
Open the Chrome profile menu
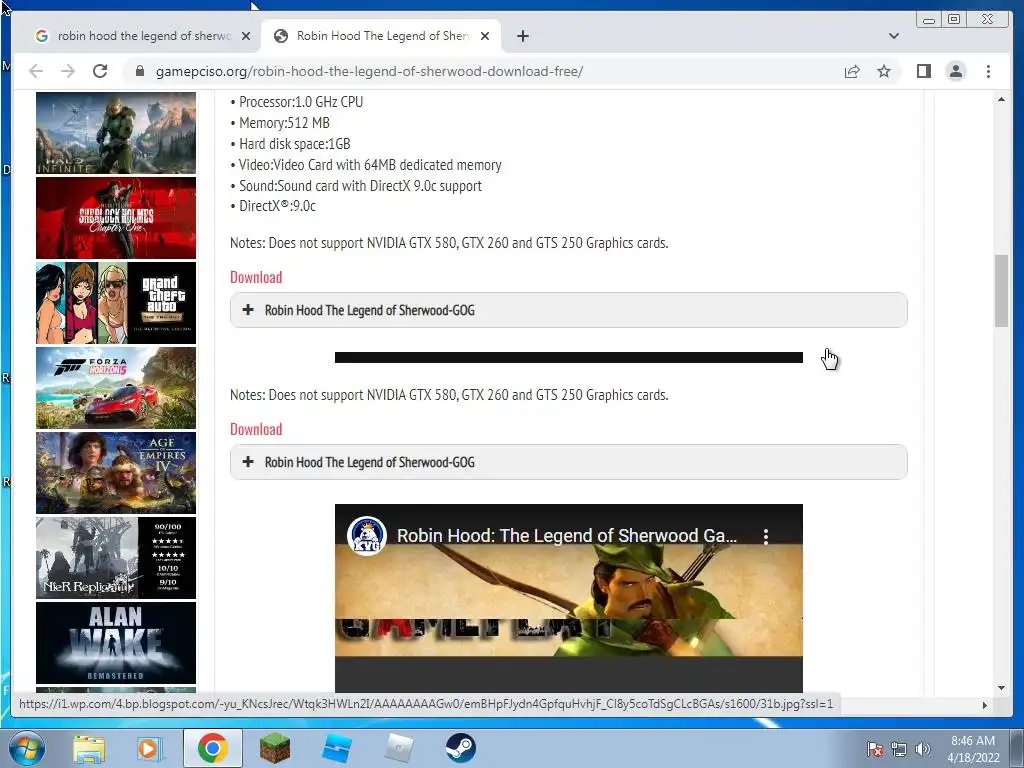pos(955,71)
